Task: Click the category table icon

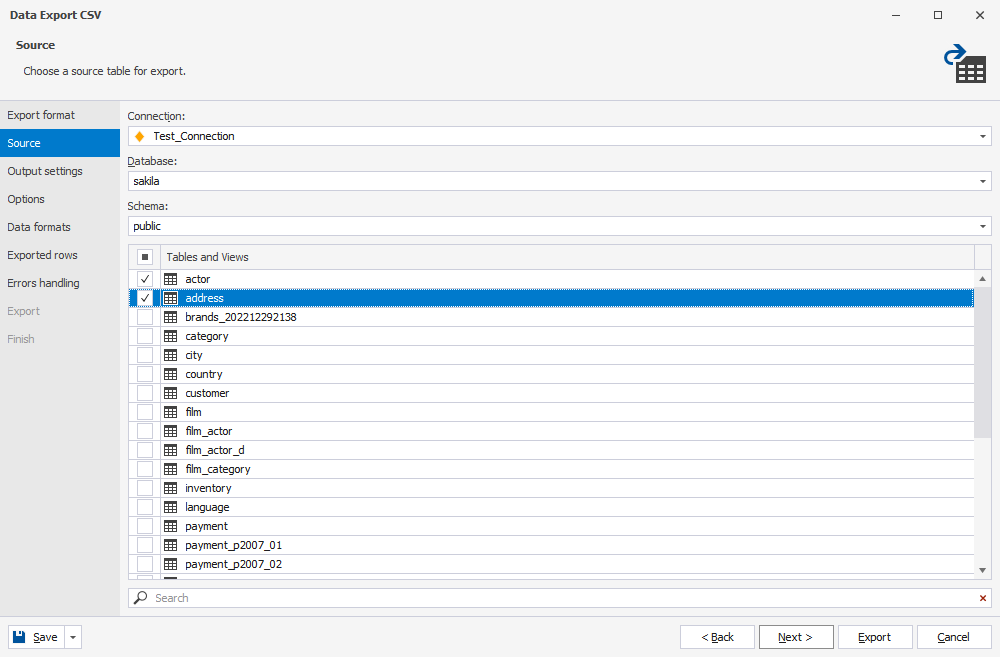Action: [170, 336]
